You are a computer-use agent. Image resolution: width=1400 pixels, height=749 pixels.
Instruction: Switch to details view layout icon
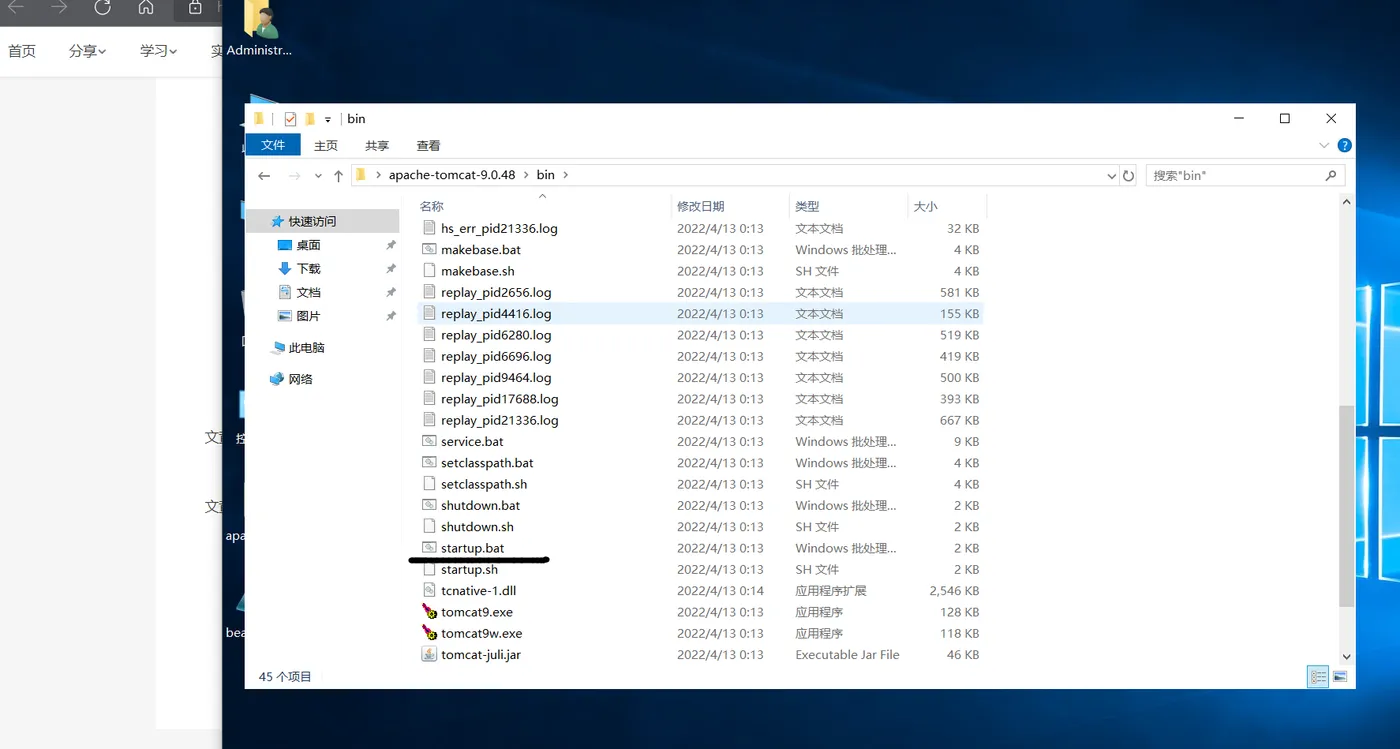[x=1318, y=677]
